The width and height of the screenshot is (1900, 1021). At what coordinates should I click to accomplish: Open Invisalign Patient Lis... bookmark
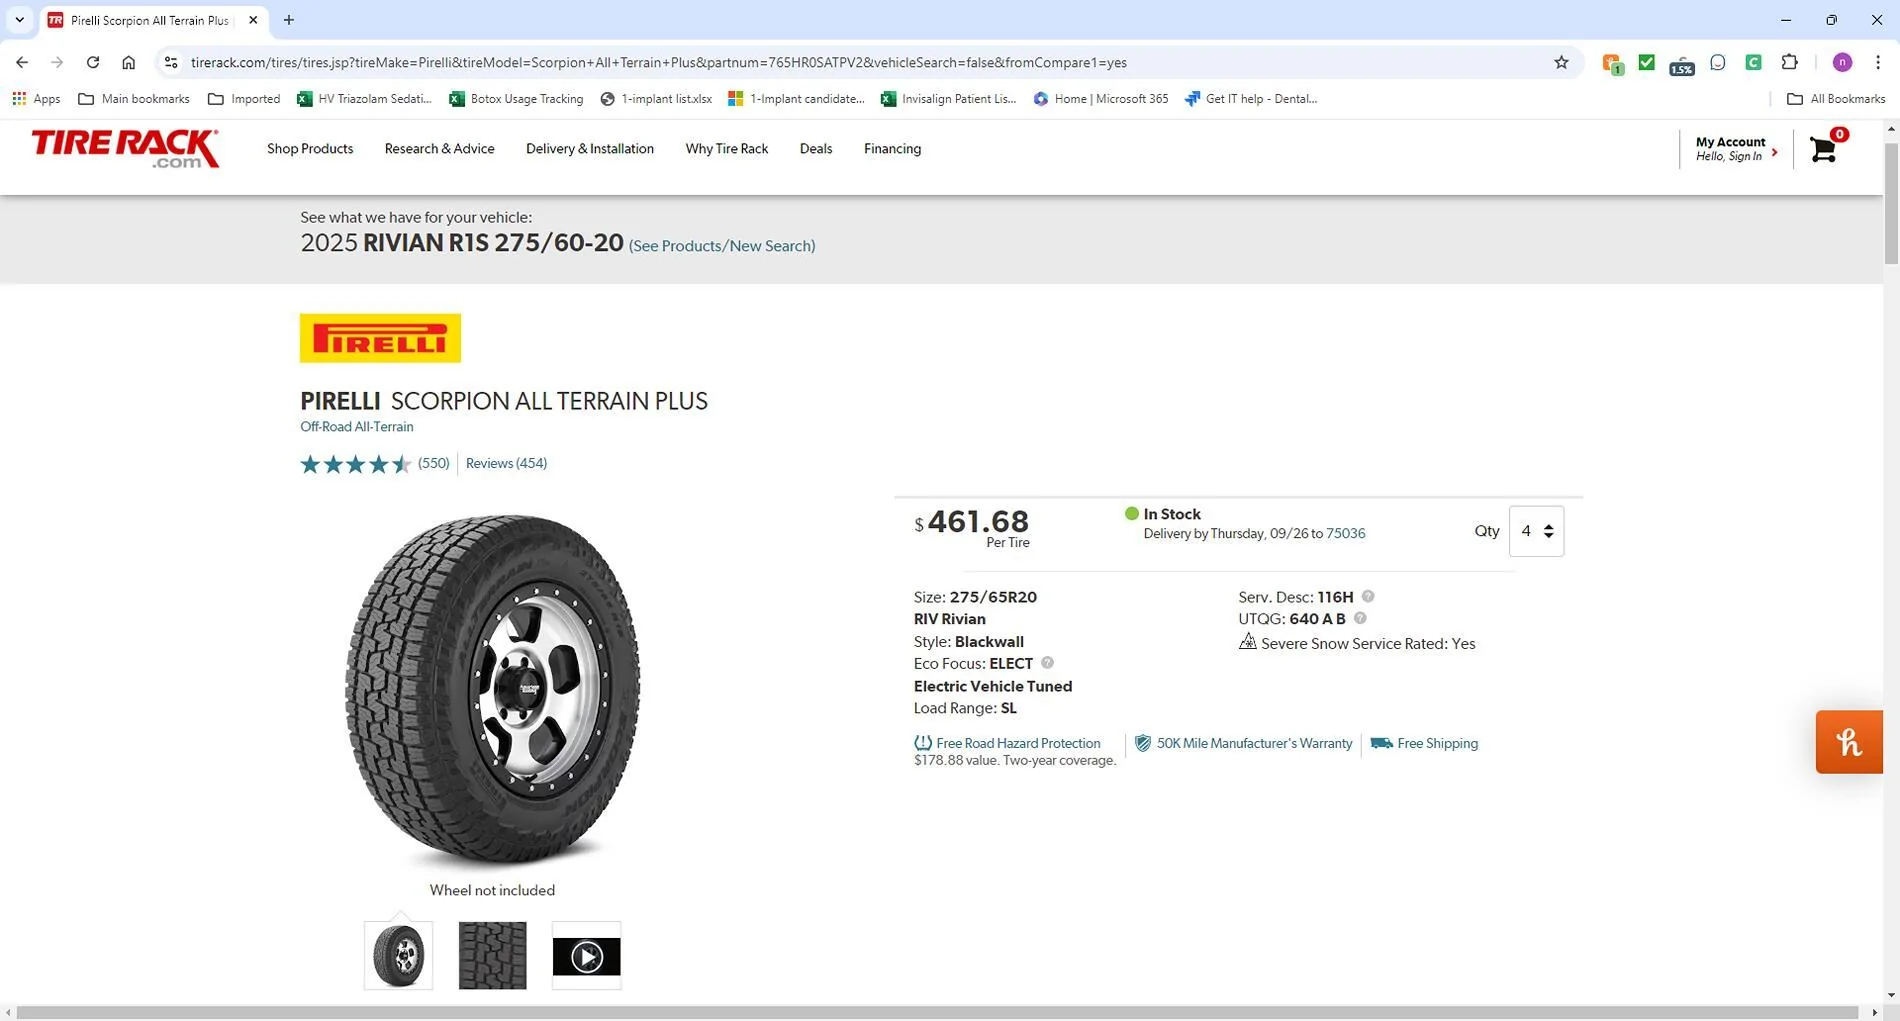948,99
